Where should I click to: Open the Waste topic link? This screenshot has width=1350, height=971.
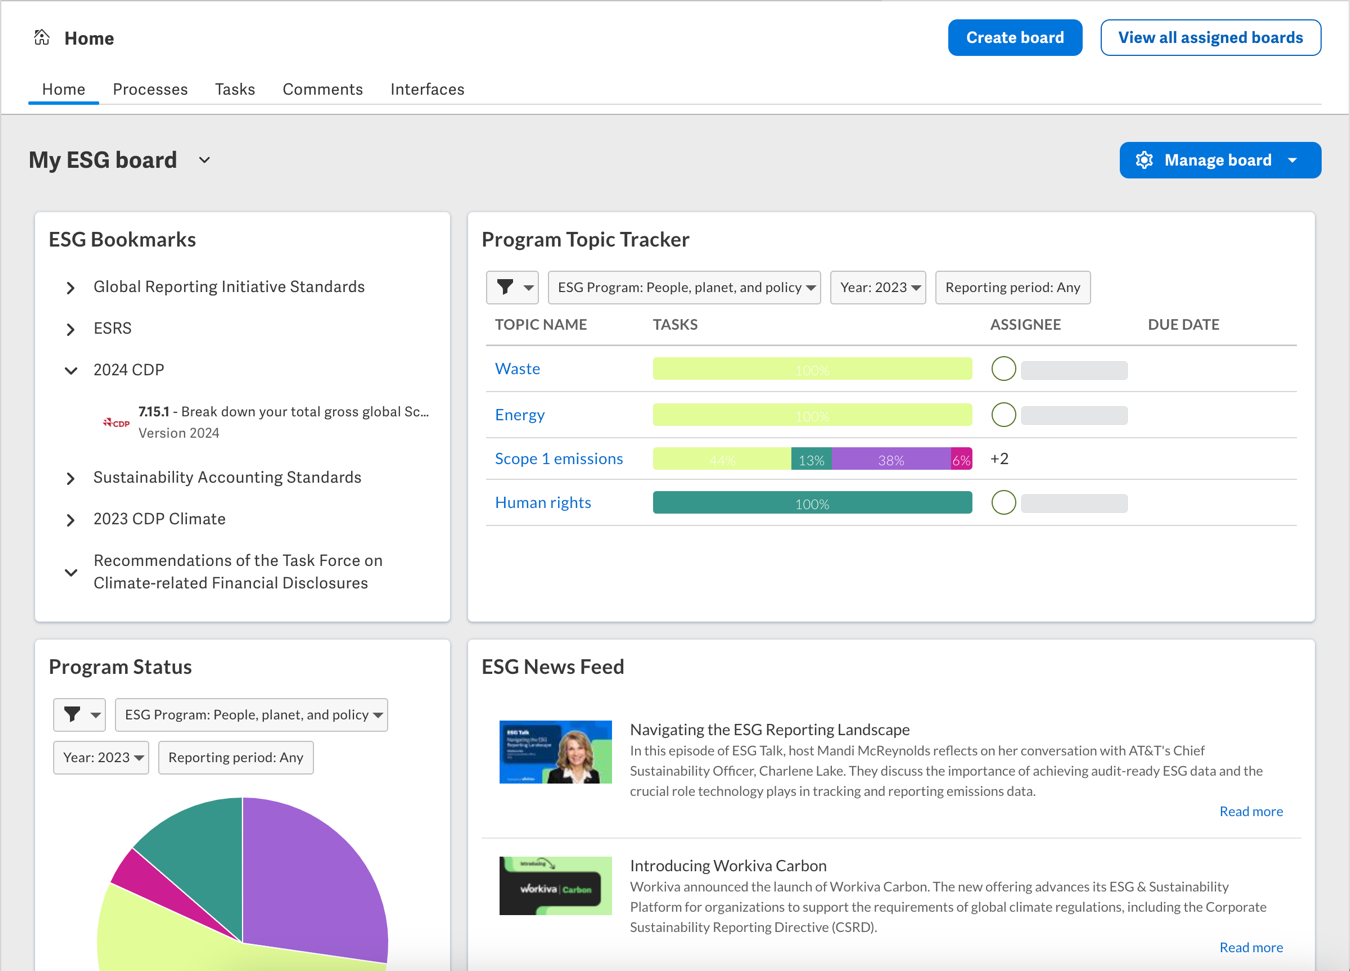tap(517, 369)
